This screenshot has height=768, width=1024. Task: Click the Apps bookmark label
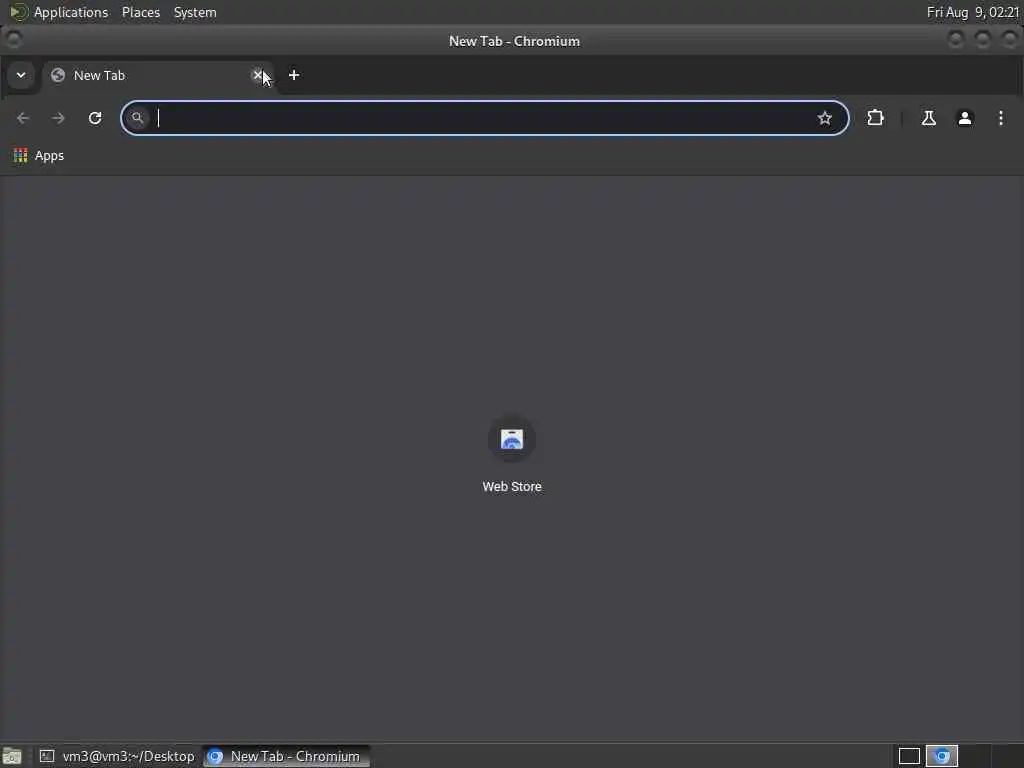click(x=49, y=155)
